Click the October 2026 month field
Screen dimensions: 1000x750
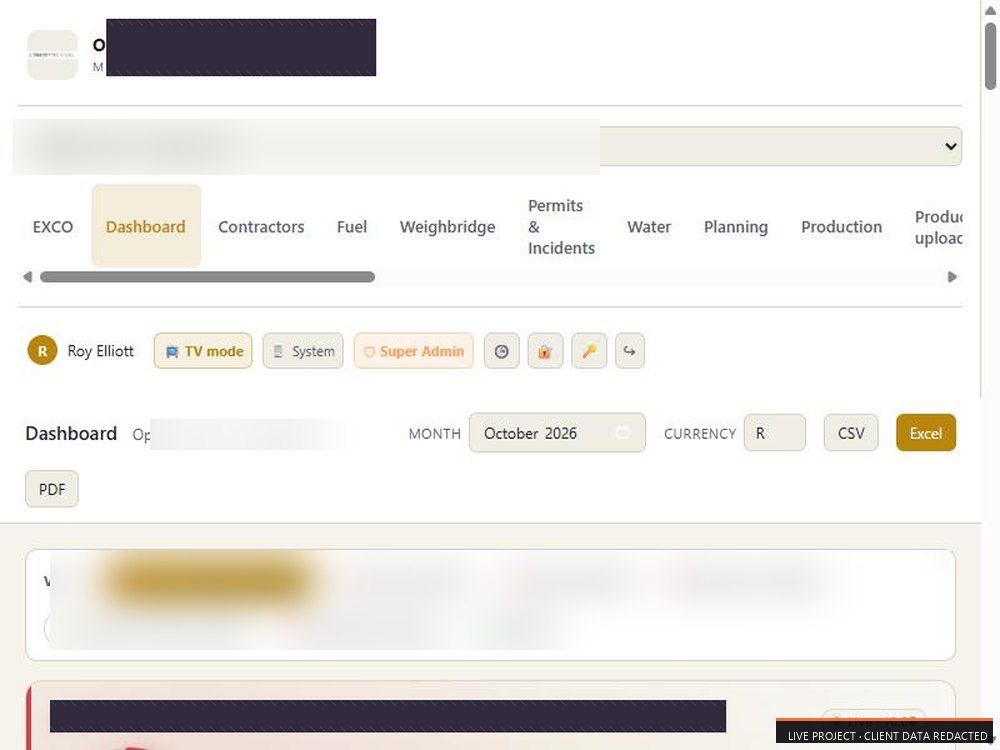point(557,433)
